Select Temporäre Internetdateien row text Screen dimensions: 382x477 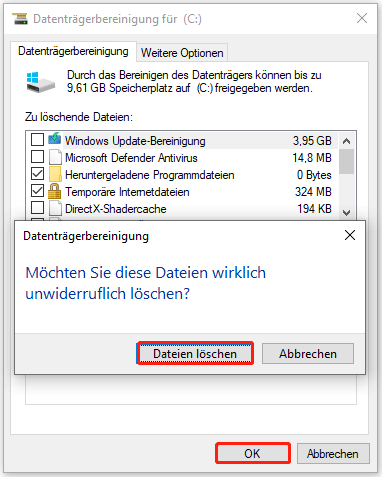coord(127,192)
